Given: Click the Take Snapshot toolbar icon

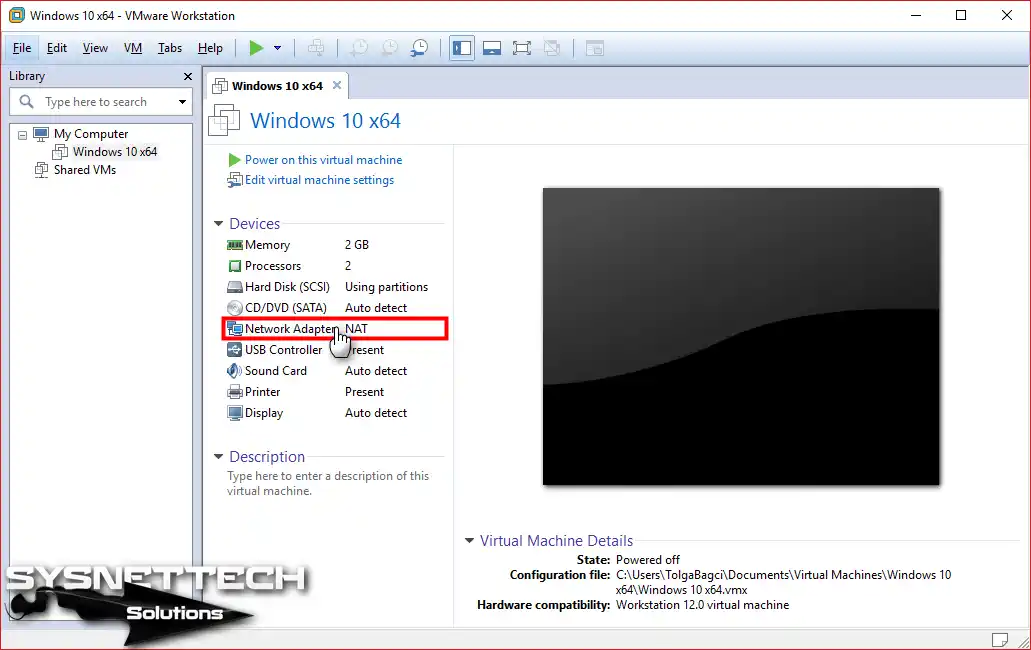Looking at the screenshot, I should pyautogui.click(x=359, y=48).
